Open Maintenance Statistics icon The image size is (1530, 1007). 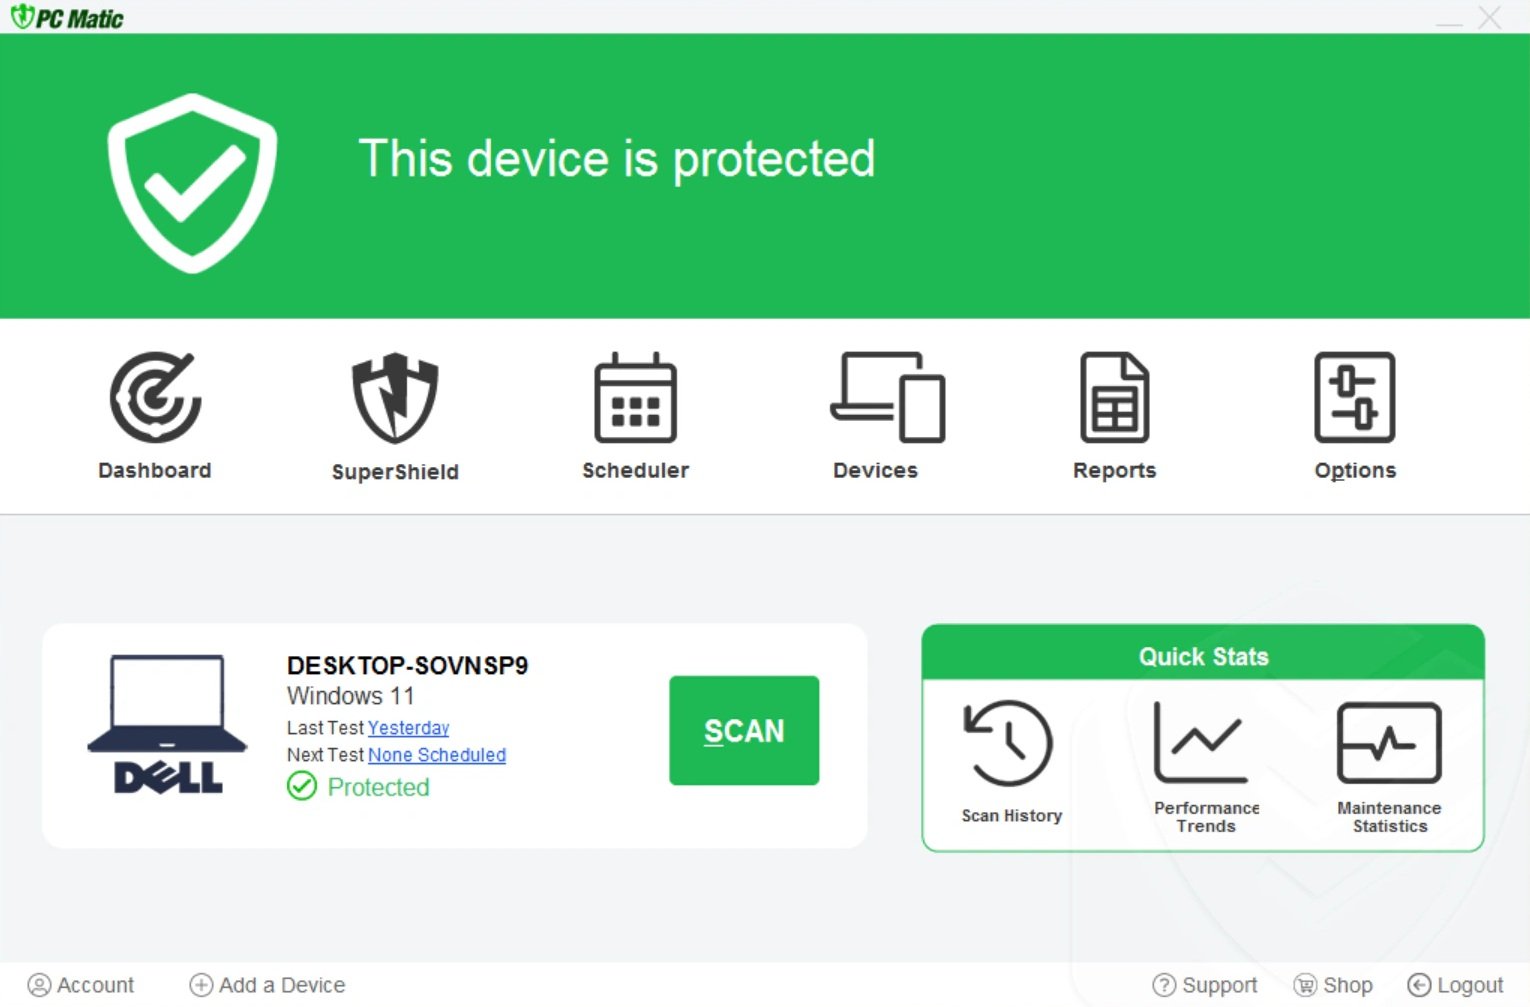coord(1389,743)
